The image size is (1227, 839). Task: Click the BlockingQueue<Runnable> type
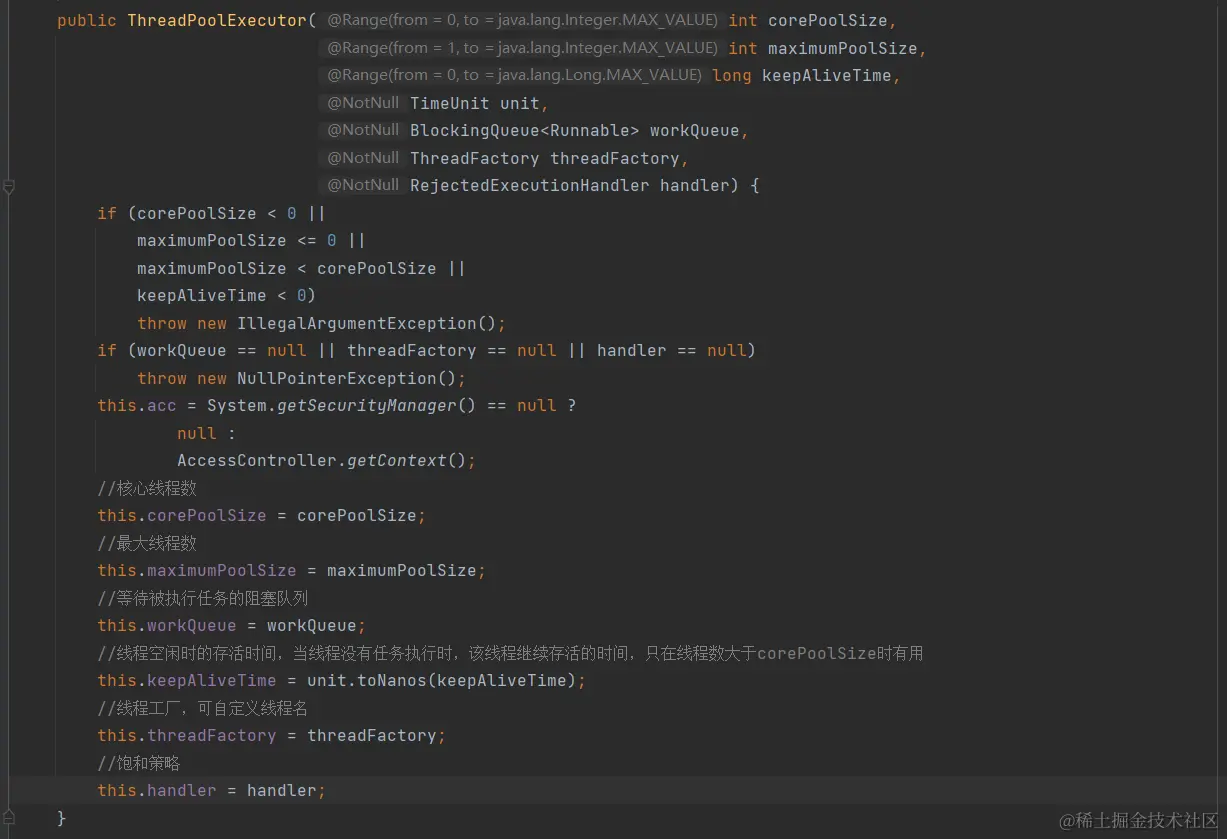point(524,131)
